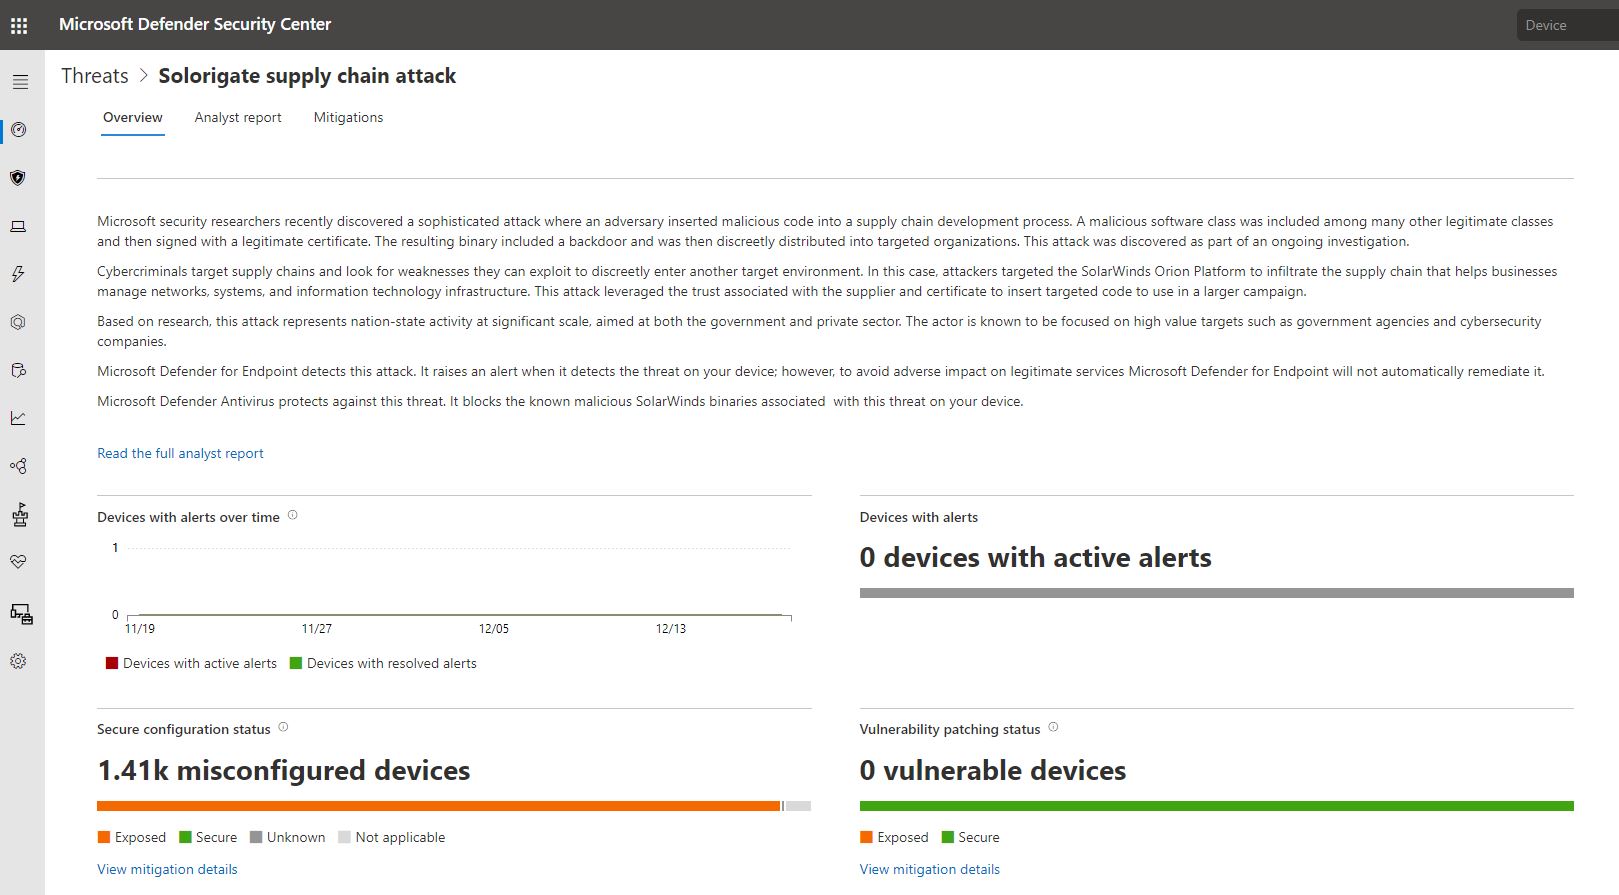Click the orange misconfigured devices bar
The width and height of the screenshot is (1619, 895).
tap(438, 806)
